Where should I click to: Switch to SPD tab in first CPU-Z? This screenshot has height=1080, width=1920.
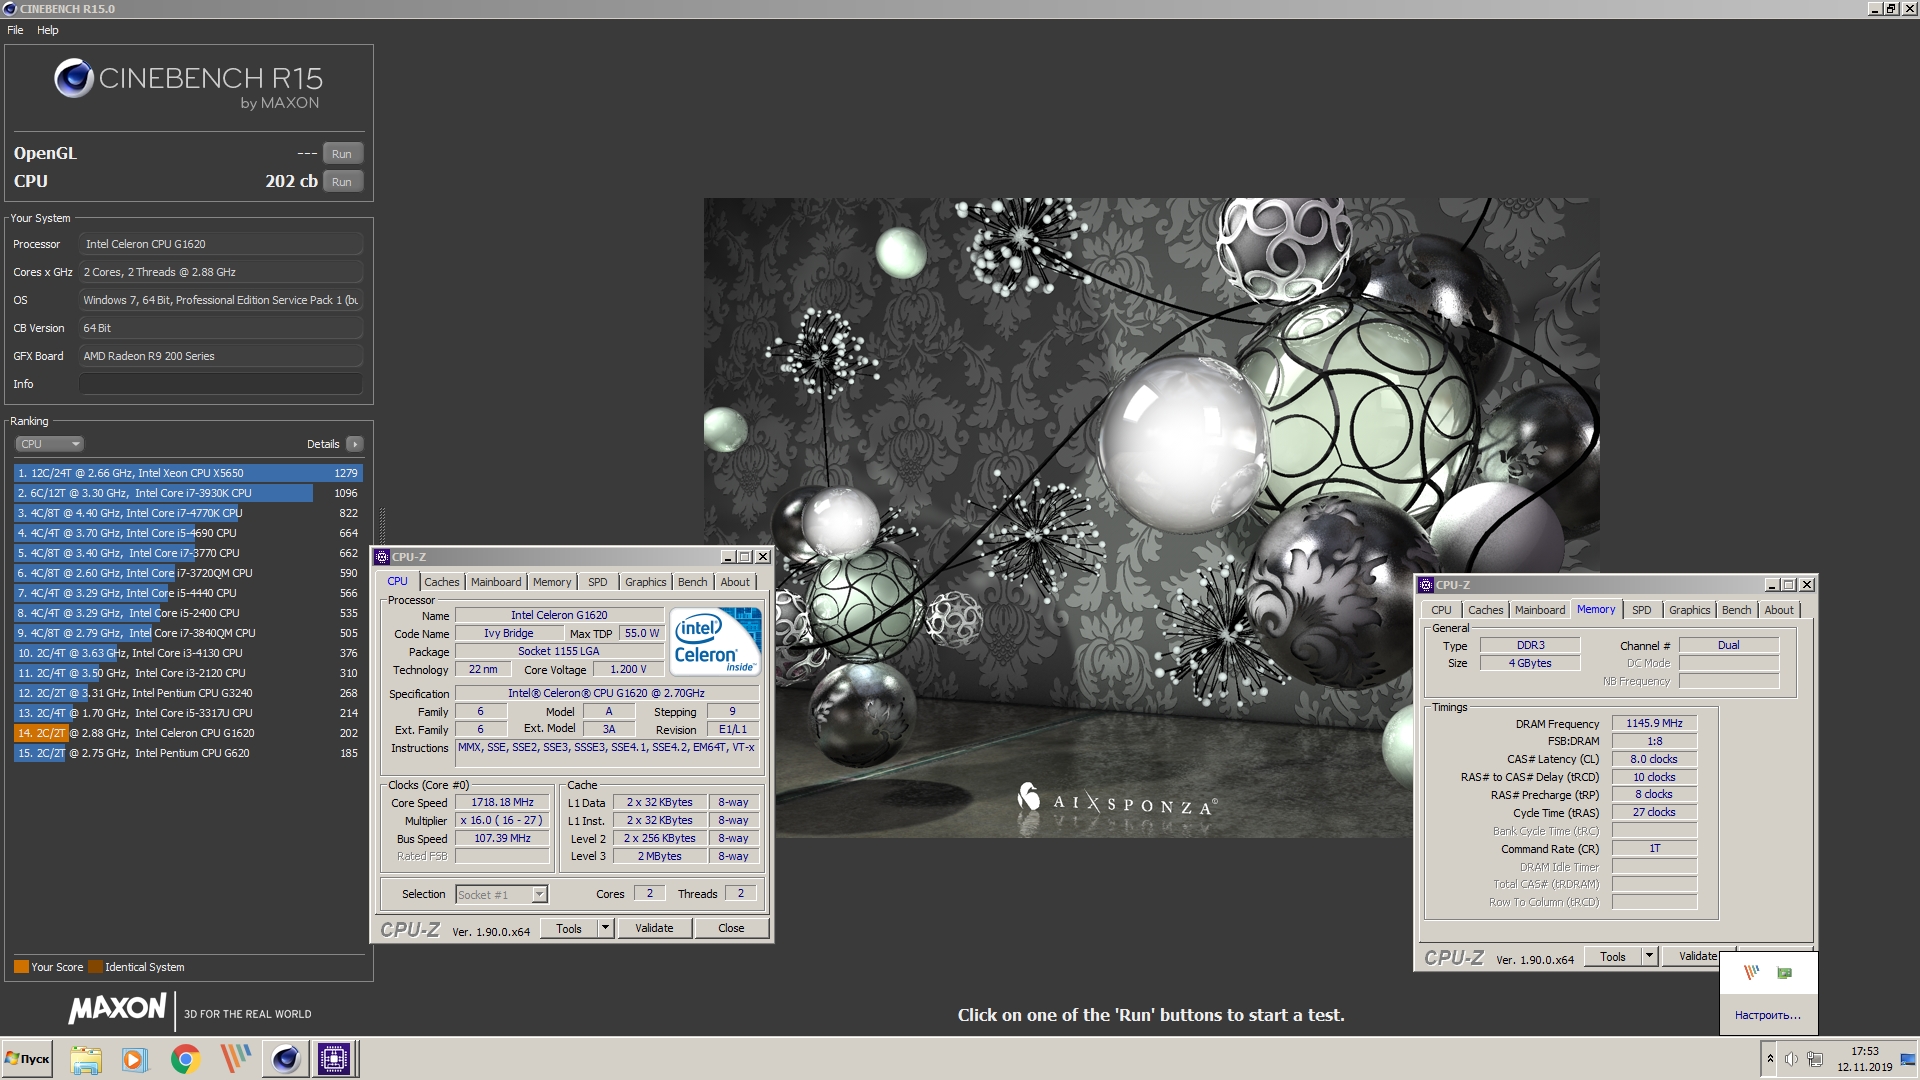click(x=597, y=582)
